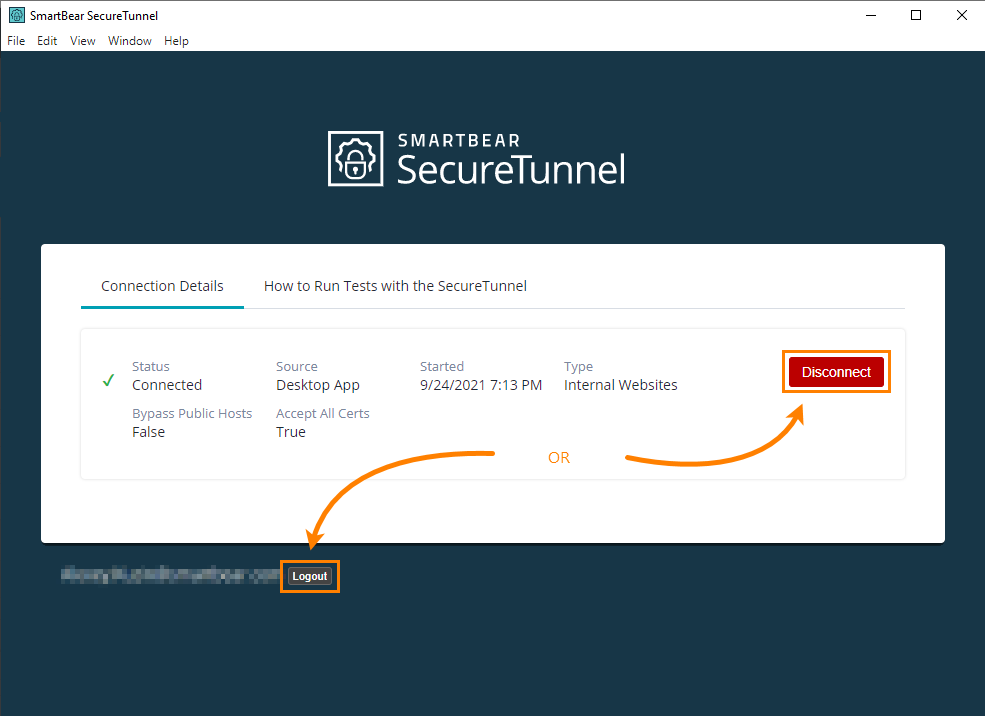Click the Accept All Certs True value
Viewport: 985px width, 716px height.
coord(291,432)
